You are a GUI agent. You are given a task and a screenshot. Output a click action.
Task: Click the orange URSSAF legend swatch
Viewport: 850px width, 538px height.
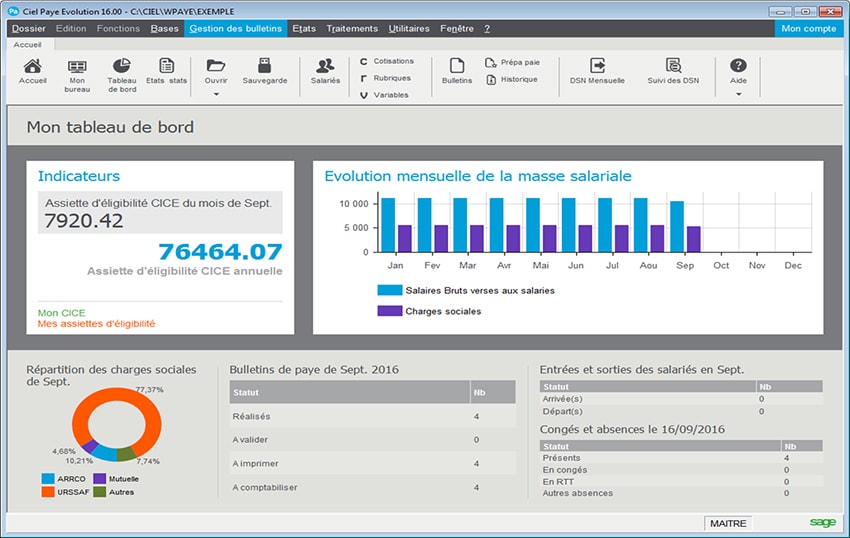[x=48, y=492]
